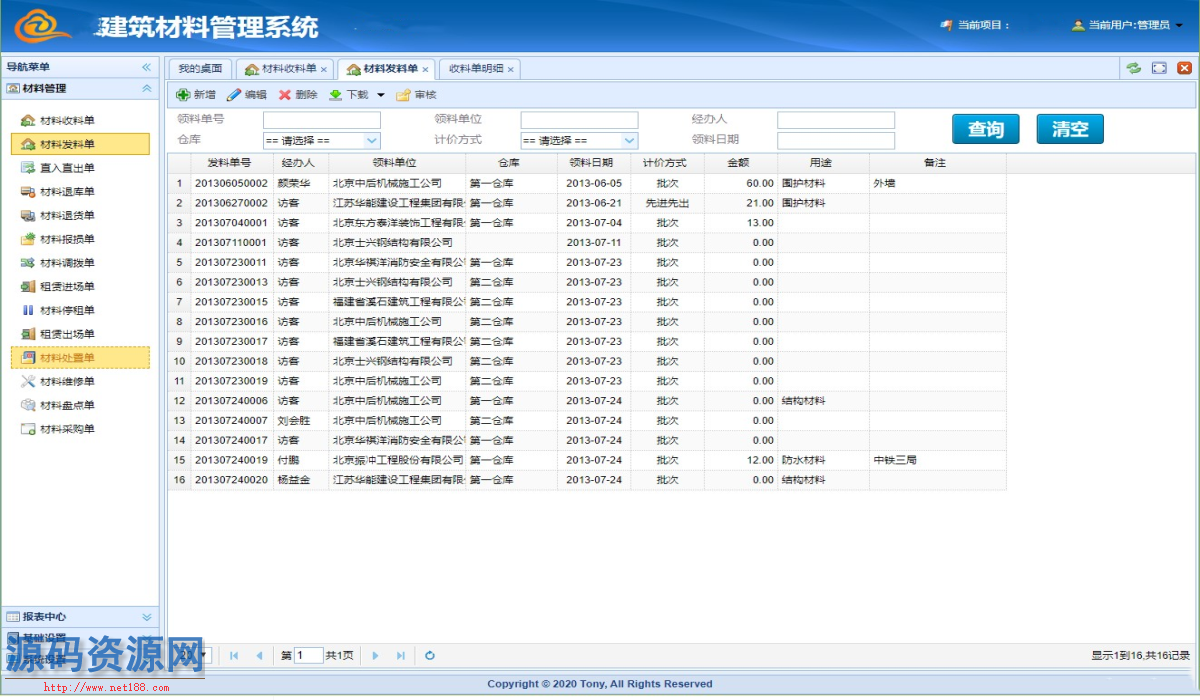Switch to 我的桌面 tab

point(200,69)
